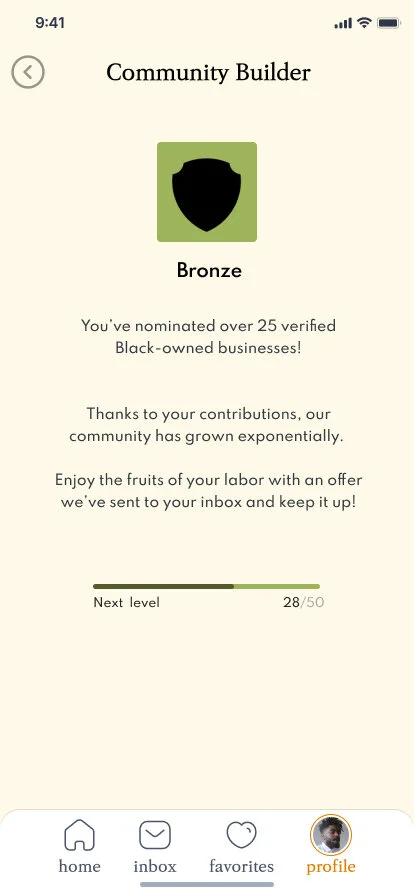Tap the back arrow circle icon
This screenshot has width=414, height=896.
(28, 72)
